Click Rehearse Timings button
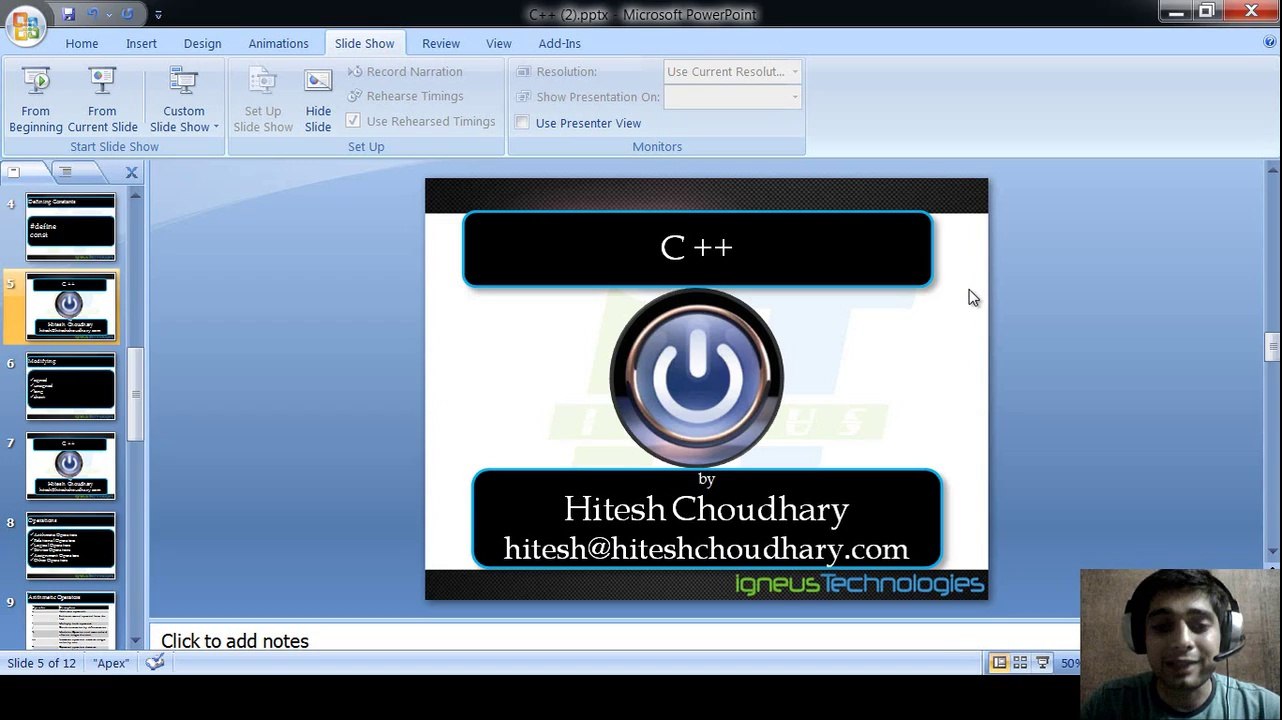The image size is (1282, 720). [405, 96]
